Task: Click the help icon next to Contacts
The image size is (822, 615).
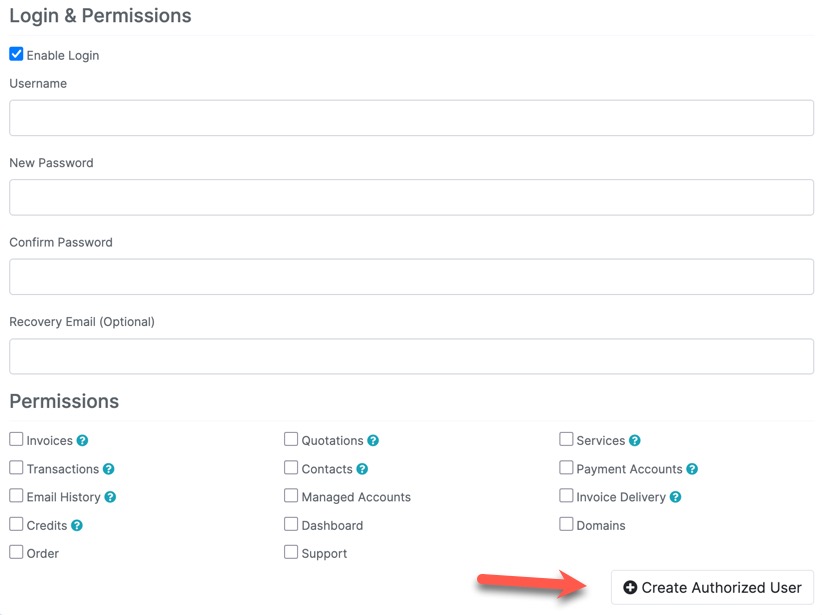Action: click(363, 469)
